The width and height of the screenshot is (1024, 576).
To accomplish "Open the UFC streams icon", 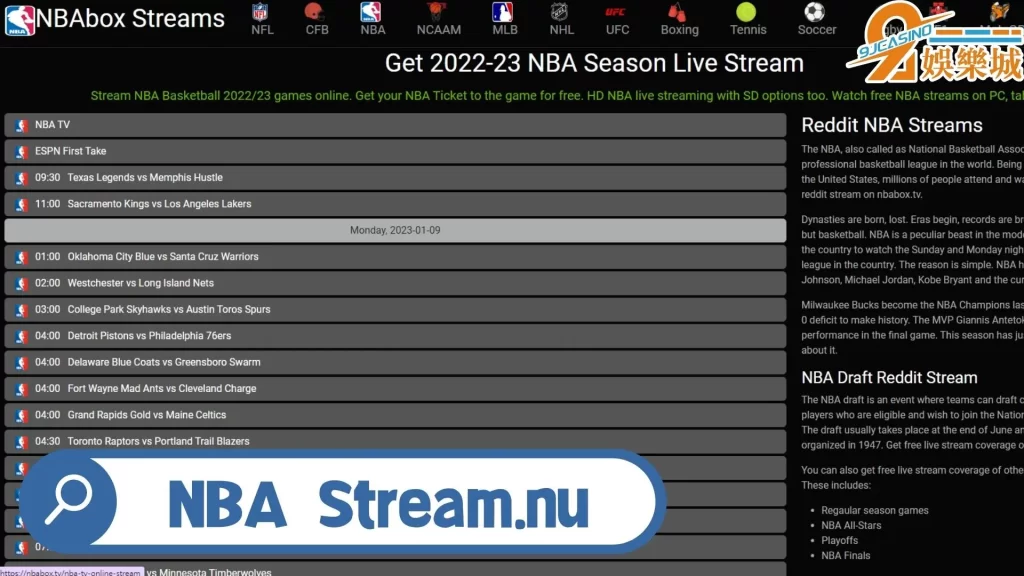I will (617, 12).
